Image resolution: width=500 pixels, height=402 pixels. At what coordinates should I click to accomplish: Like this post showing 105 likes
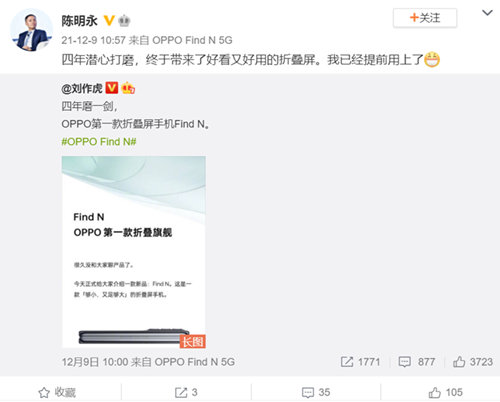[445, 392]
